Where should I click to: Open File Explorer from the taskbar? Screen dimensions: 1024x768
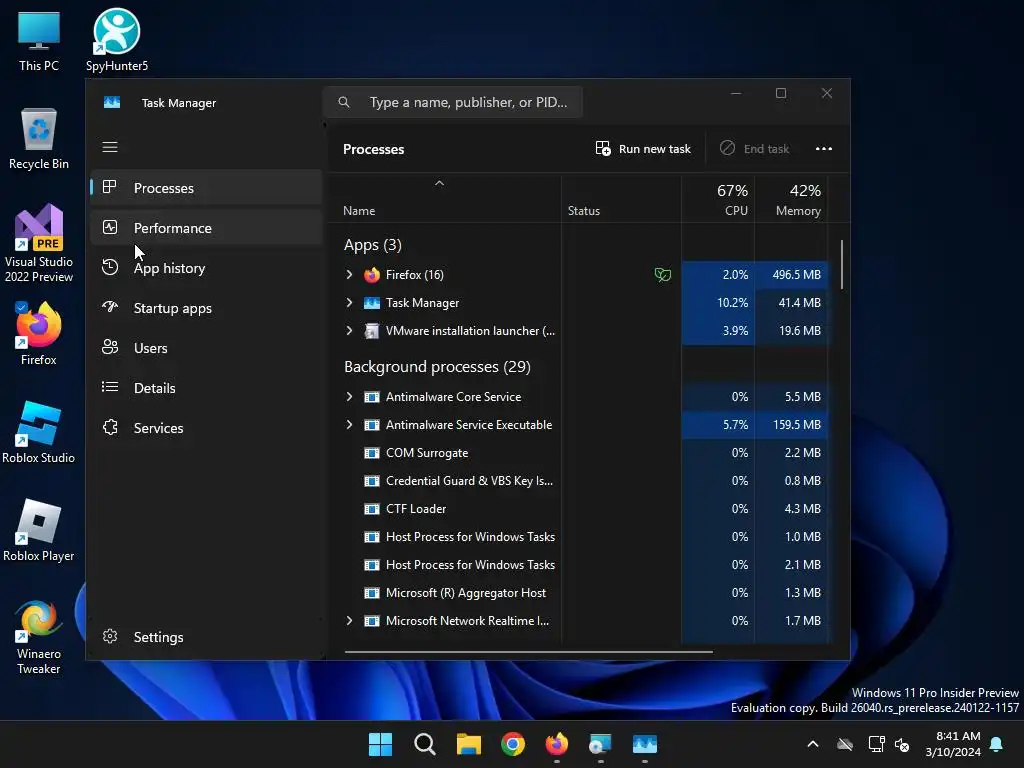[x=468, y=744]
